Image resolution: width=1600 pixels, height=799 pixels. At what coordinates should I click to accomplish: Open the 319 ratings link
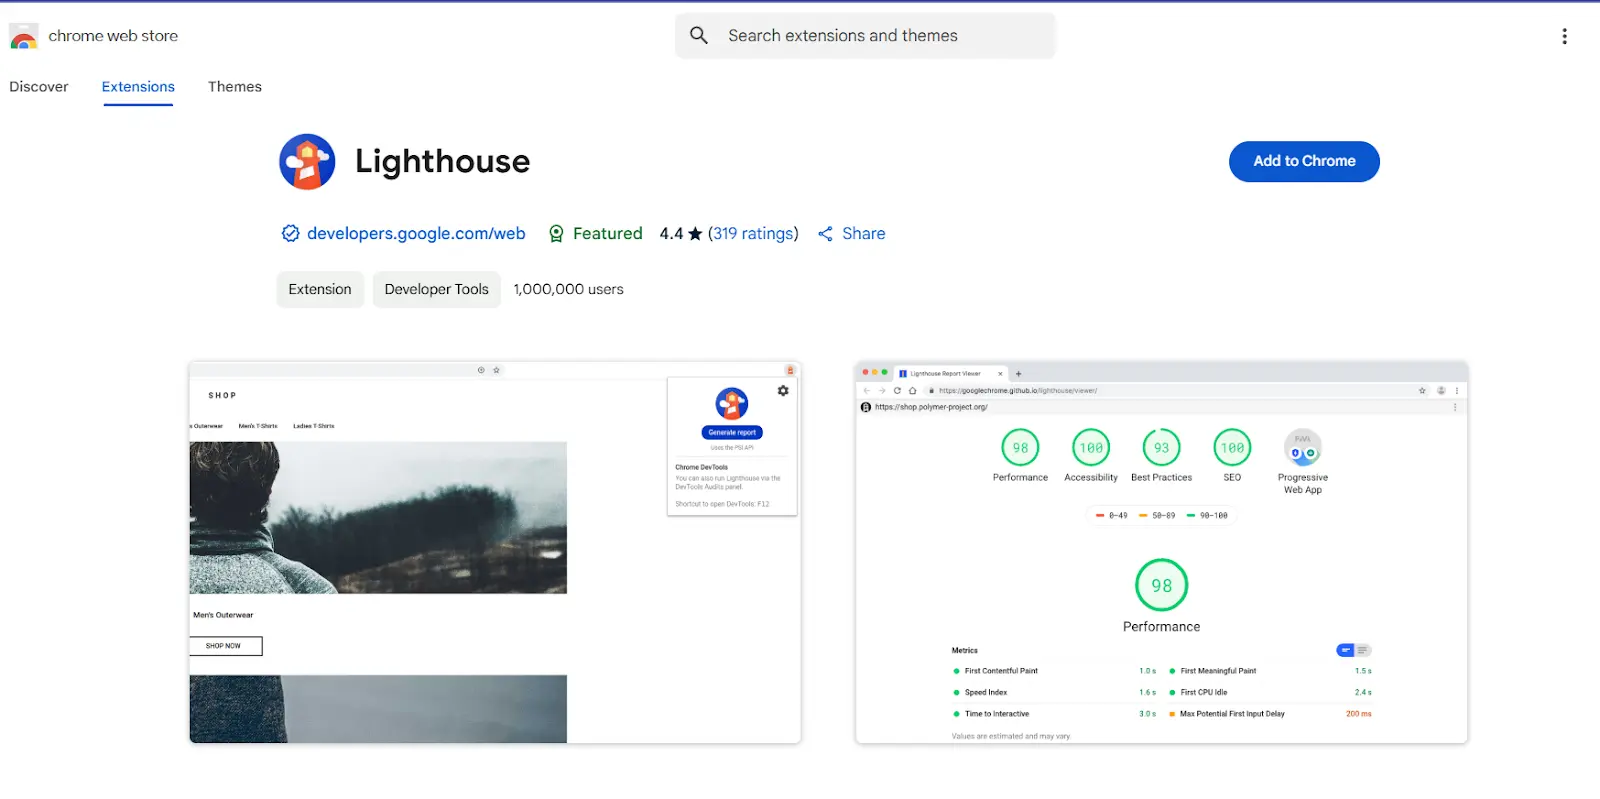753,233
